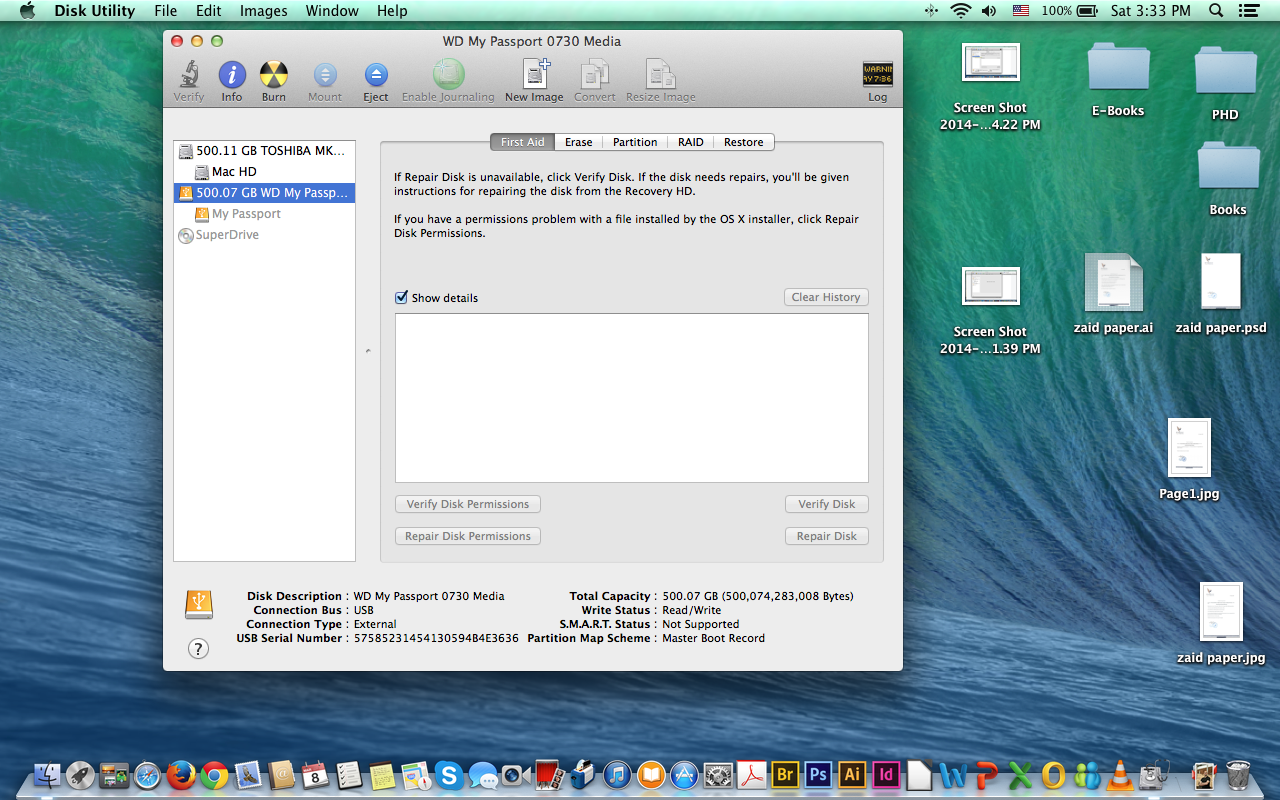Open the Help question mark button
This screenshot has width=1280, height=800.
click(x=199, y=649)
